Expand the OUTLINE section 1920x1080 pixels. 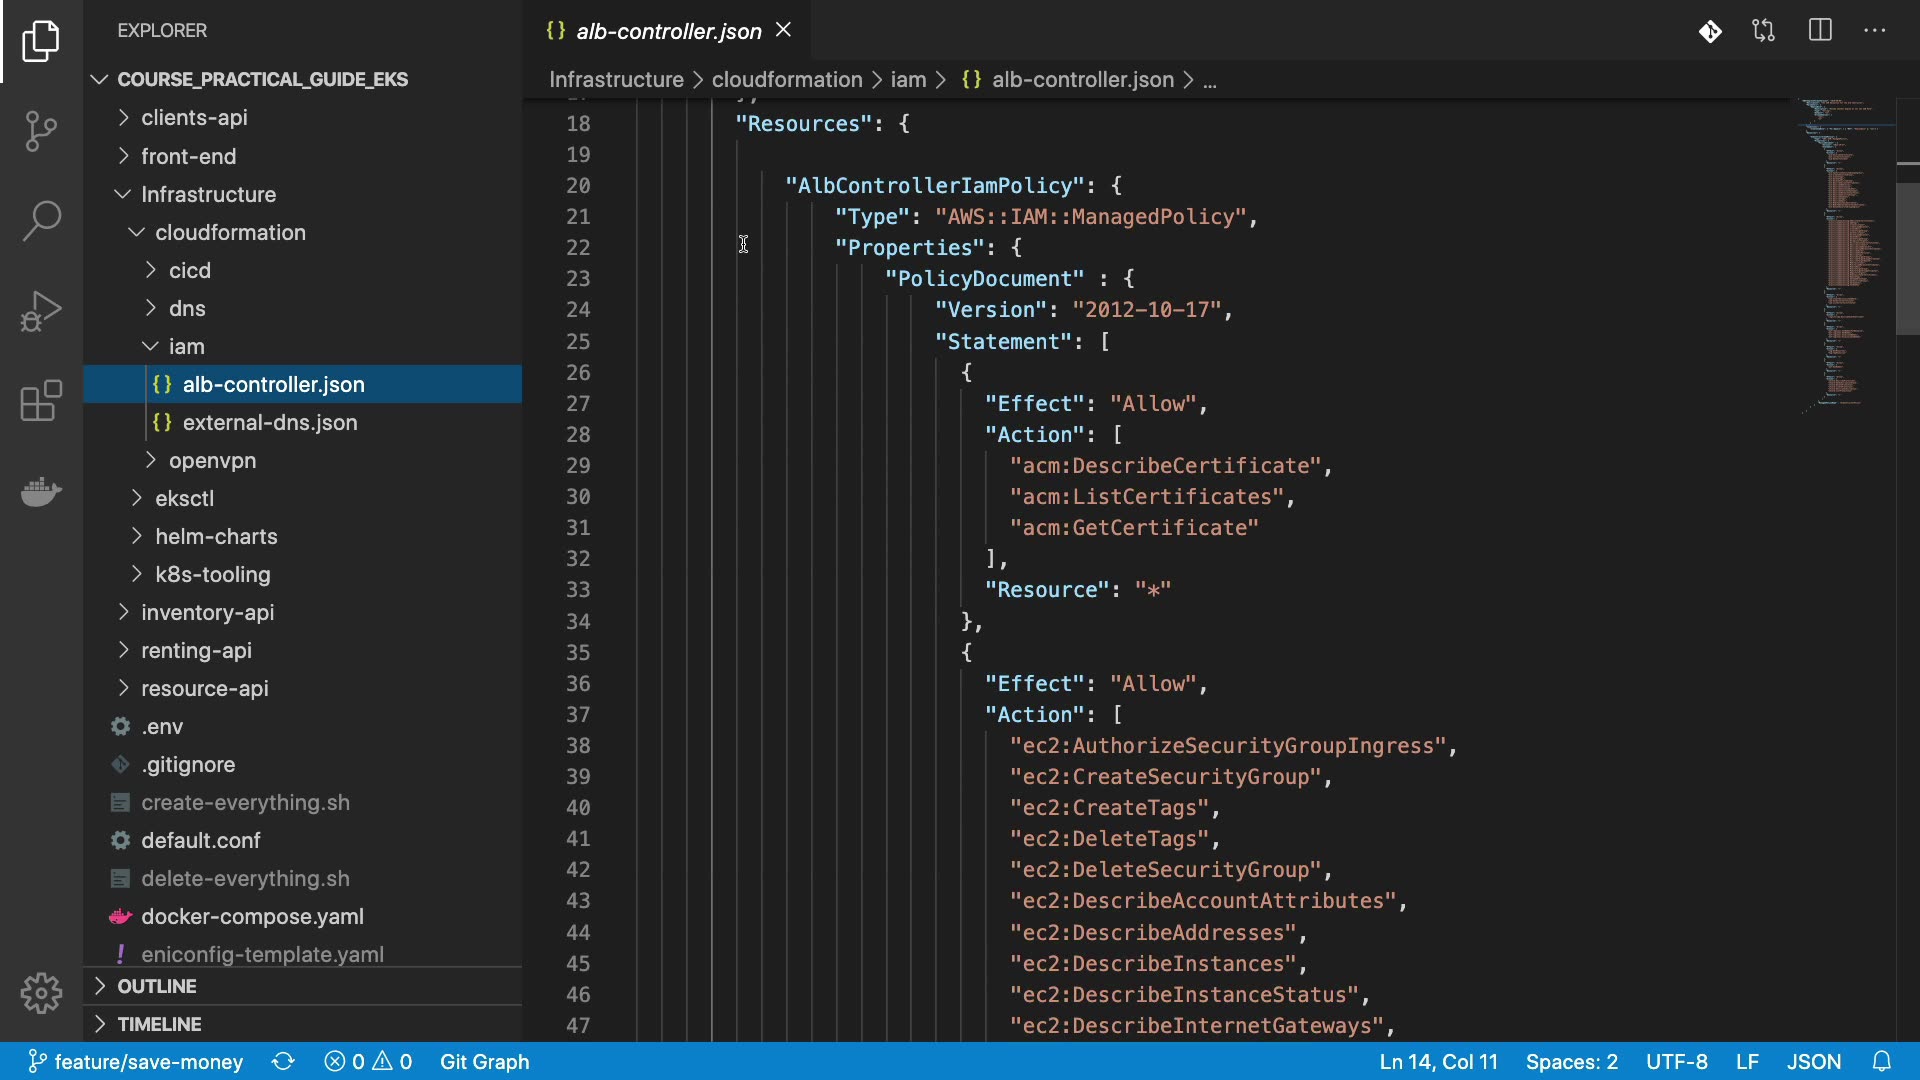[x=157, y=986]
